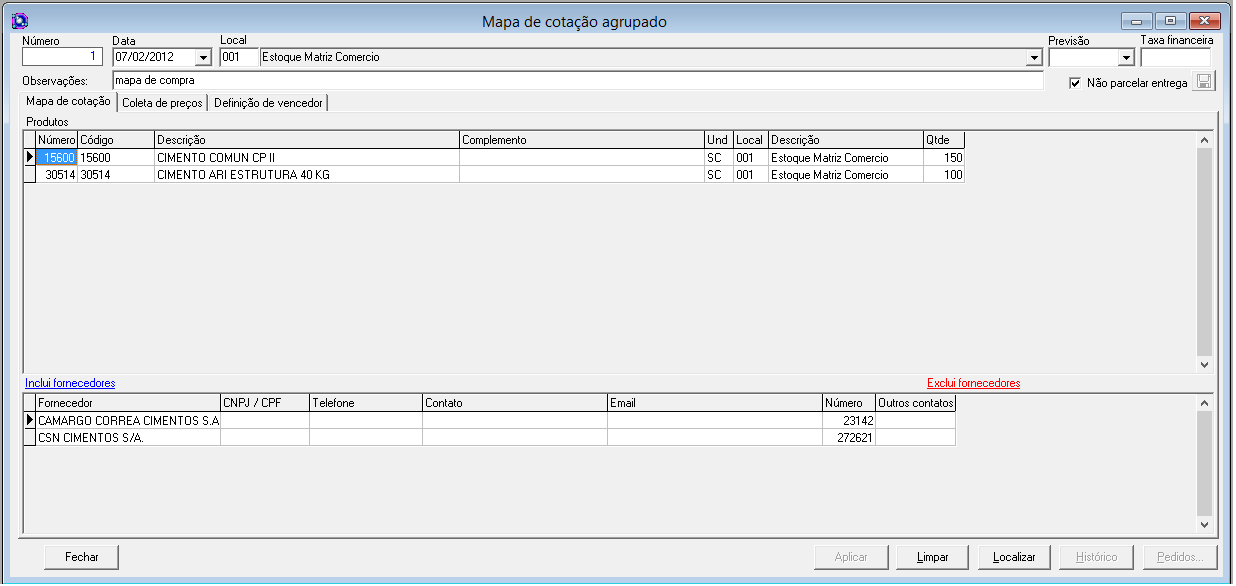Click into the Observações text field

(577, 80)
